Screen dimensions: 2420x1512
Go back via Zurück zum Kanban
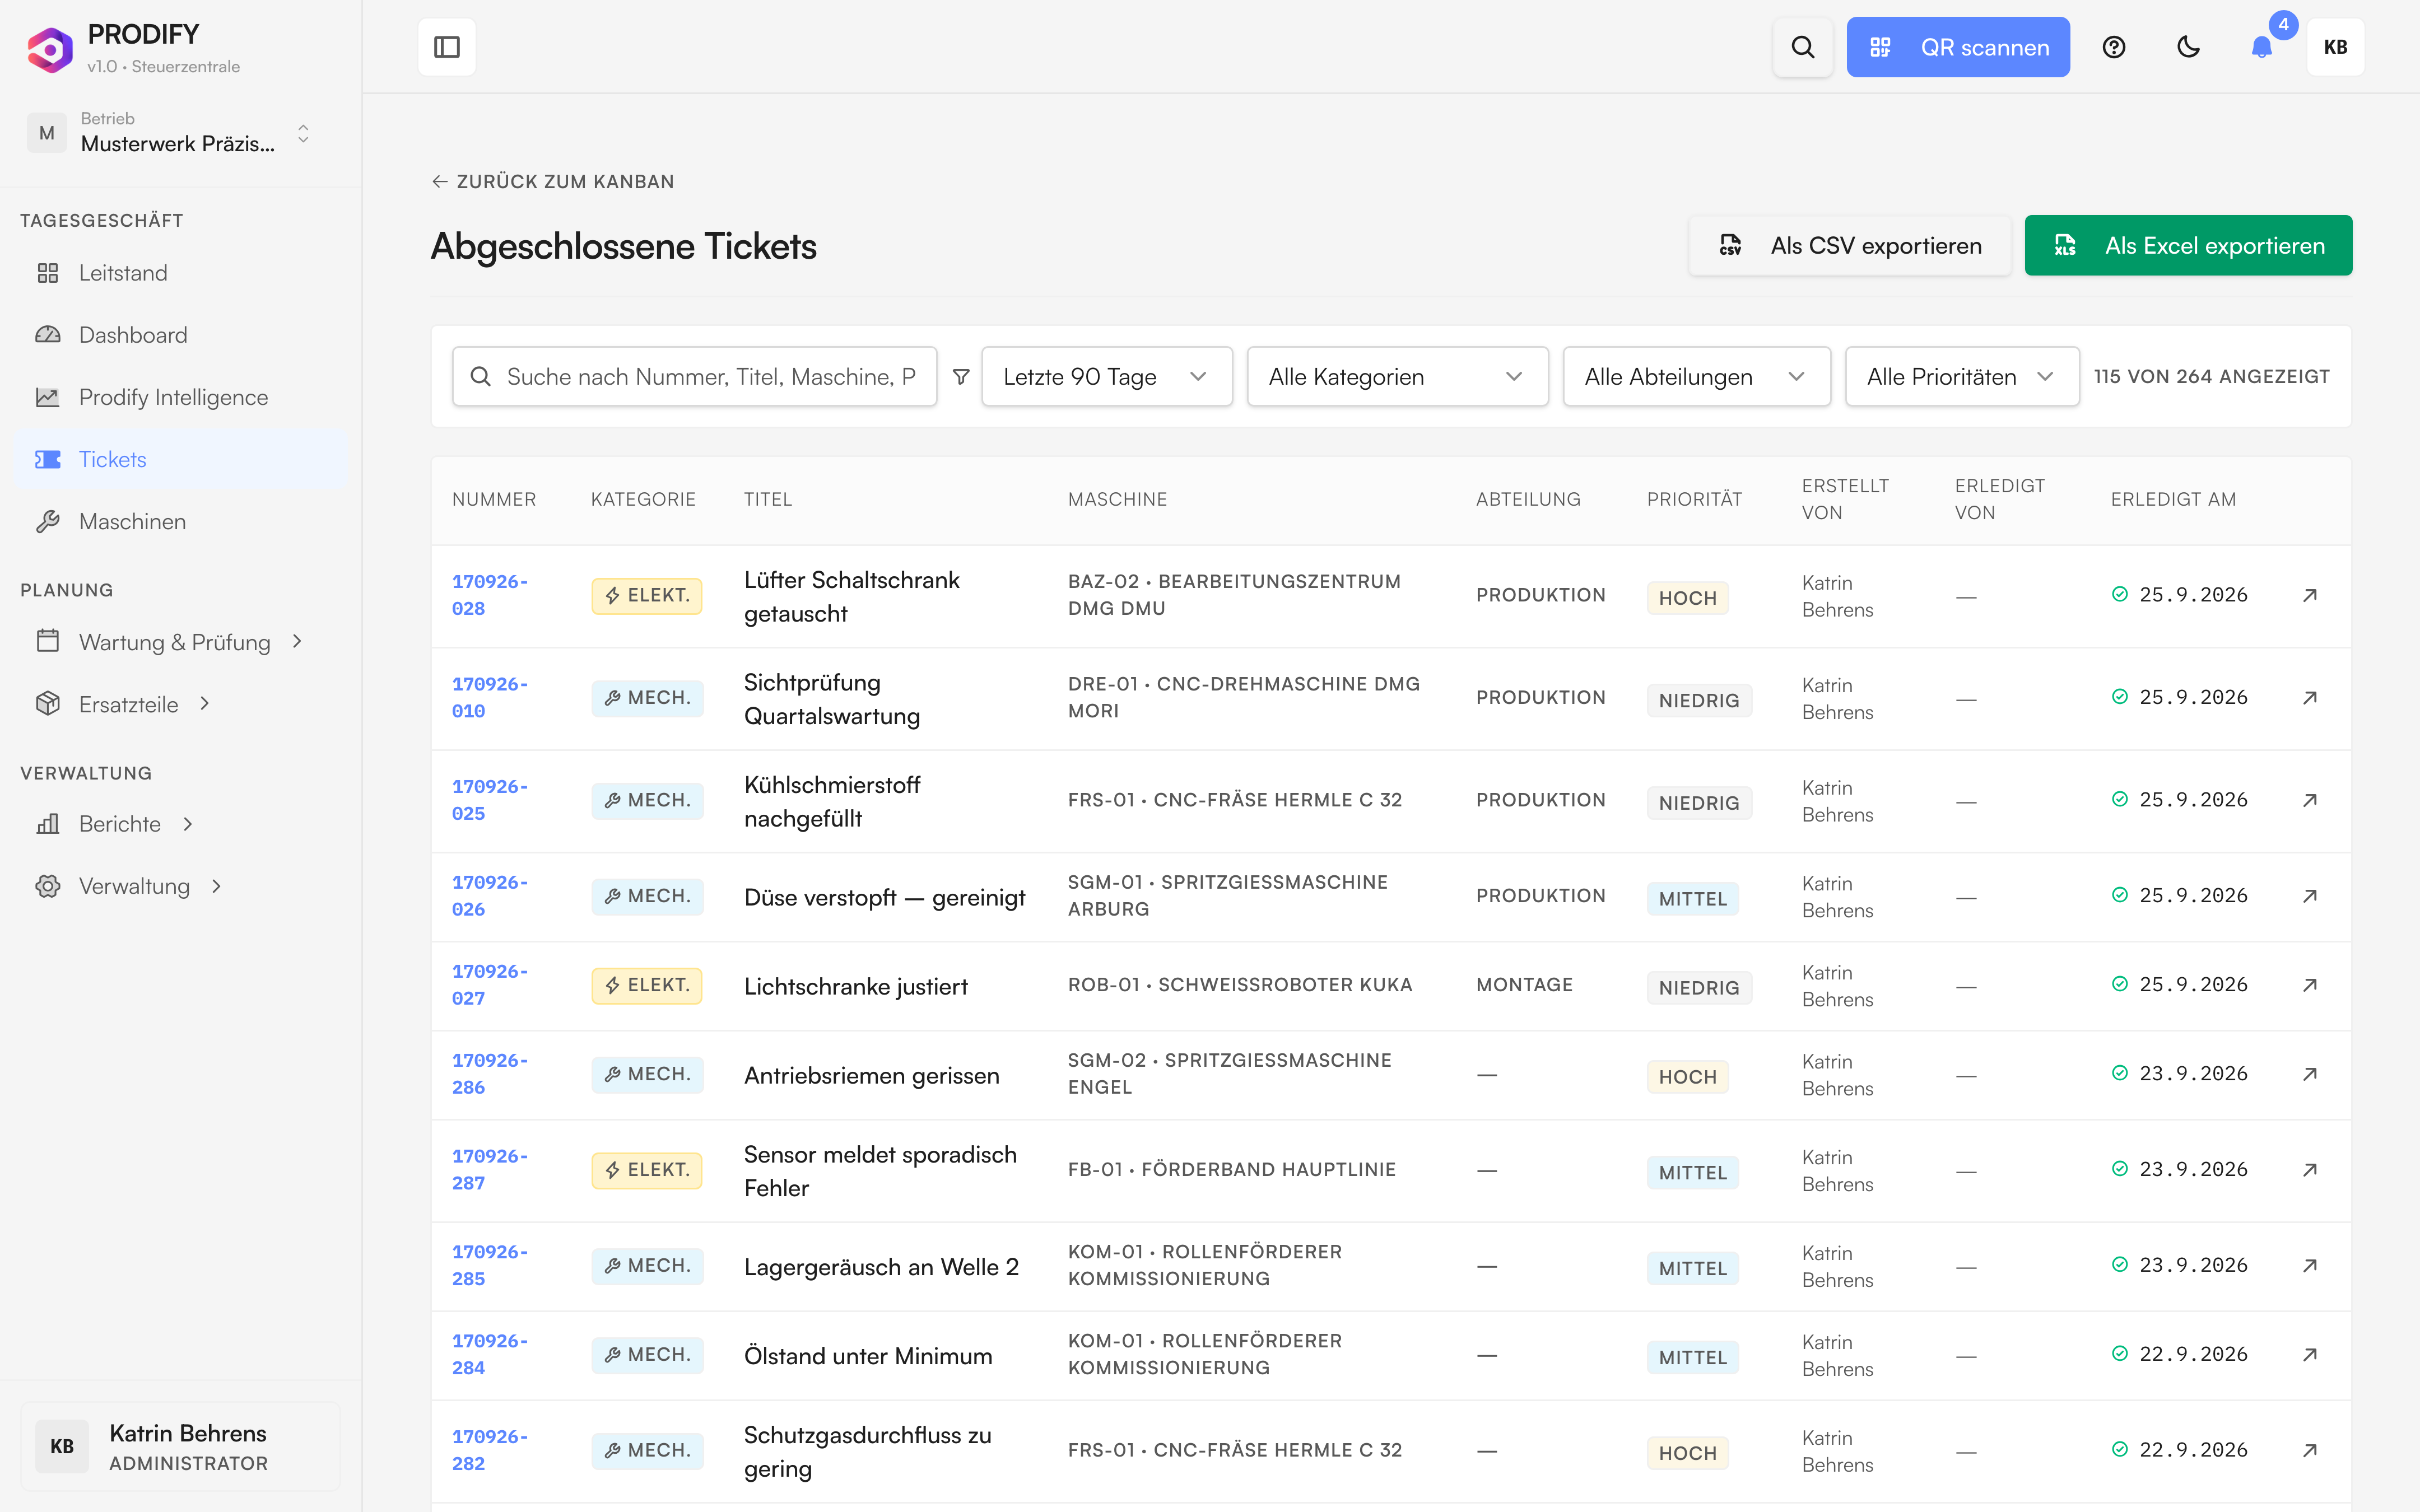tap(553, 182)
